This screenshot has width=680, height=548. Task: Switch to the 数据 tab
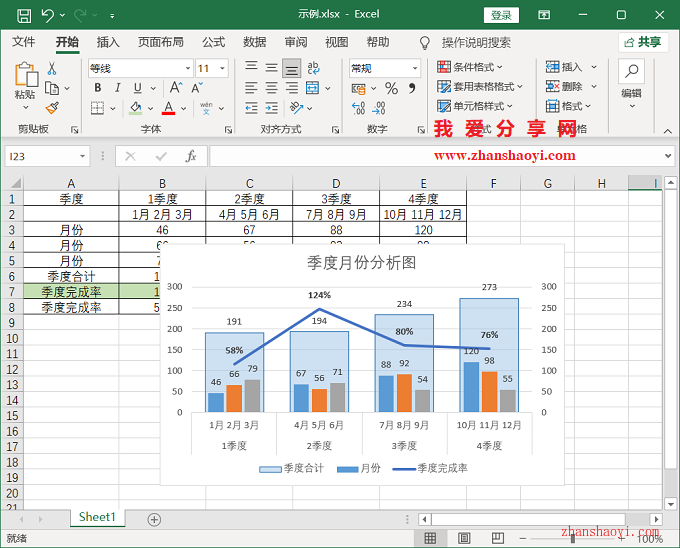tap(255, 42)
